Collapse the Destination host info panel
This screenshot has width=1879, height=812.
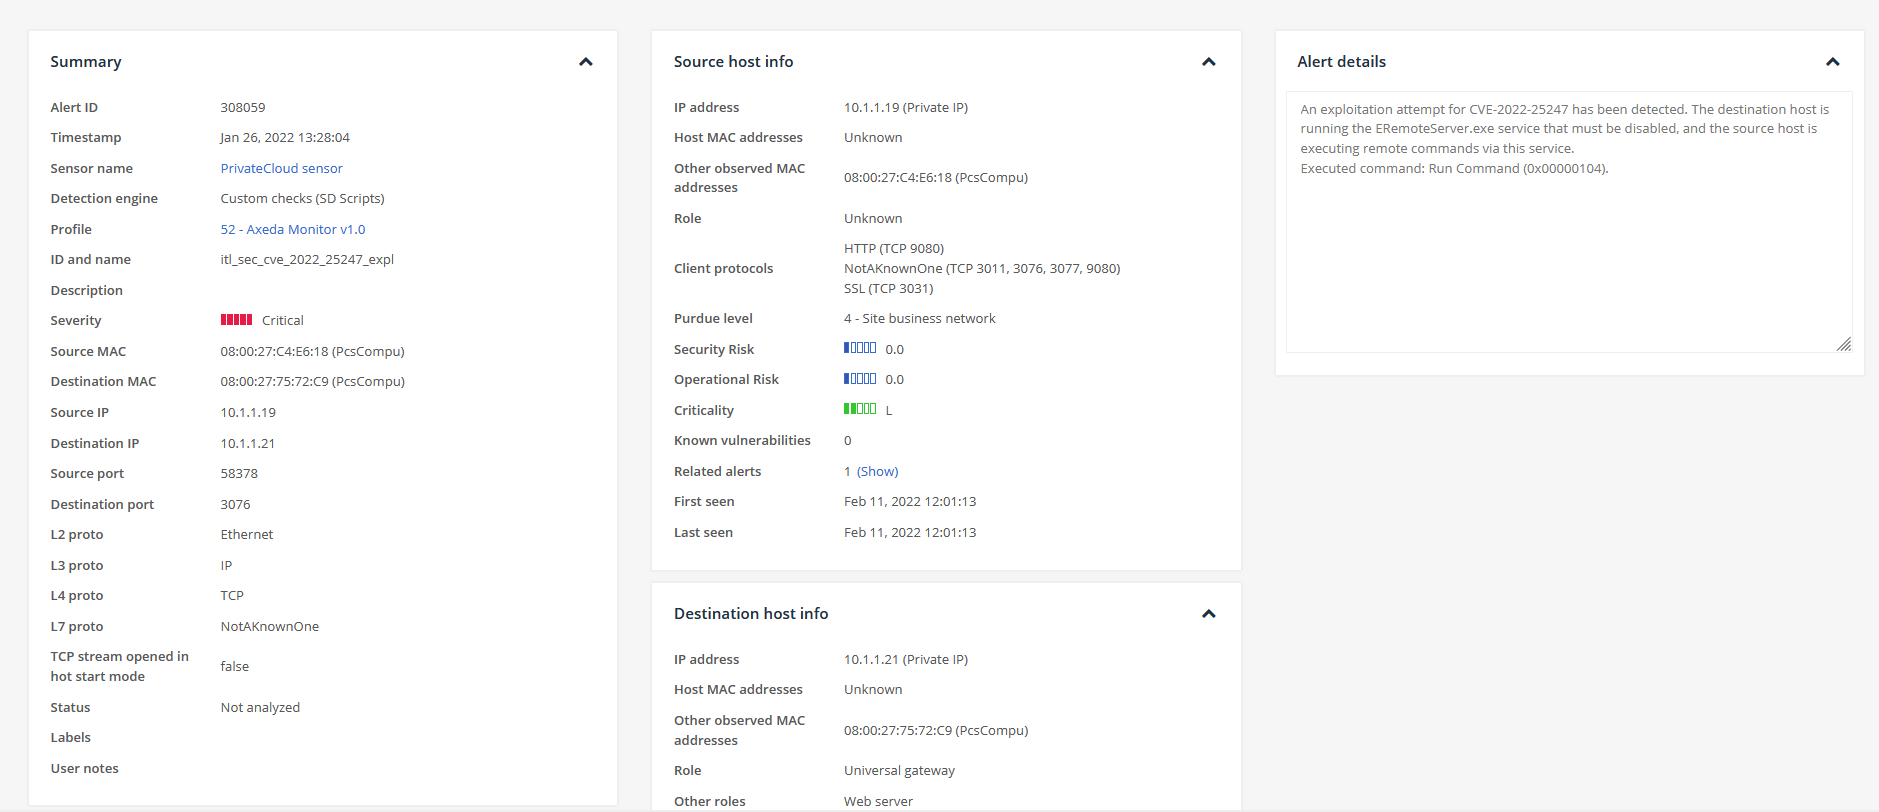(x=1208, y=614)
